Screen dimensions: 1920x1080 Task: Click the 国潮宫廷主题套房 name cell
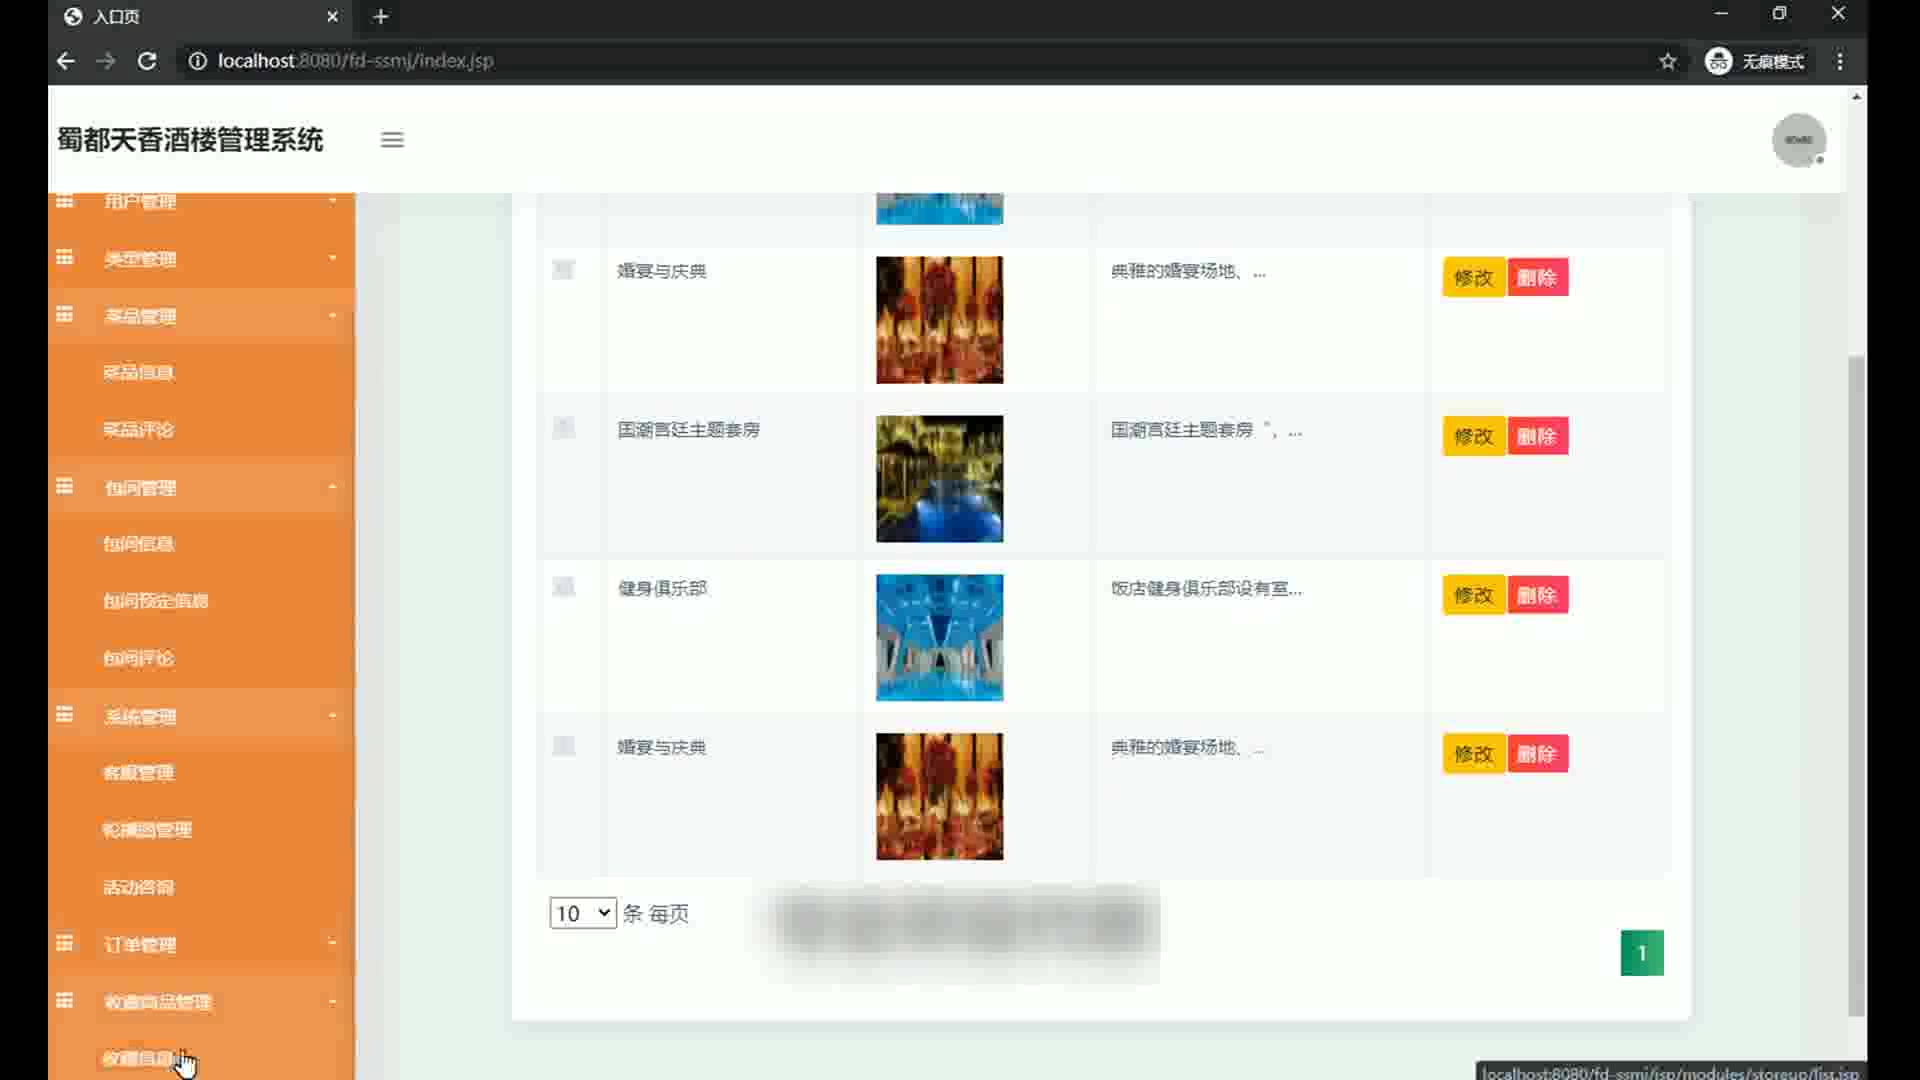pyautogui.click(x=688, y=430)
